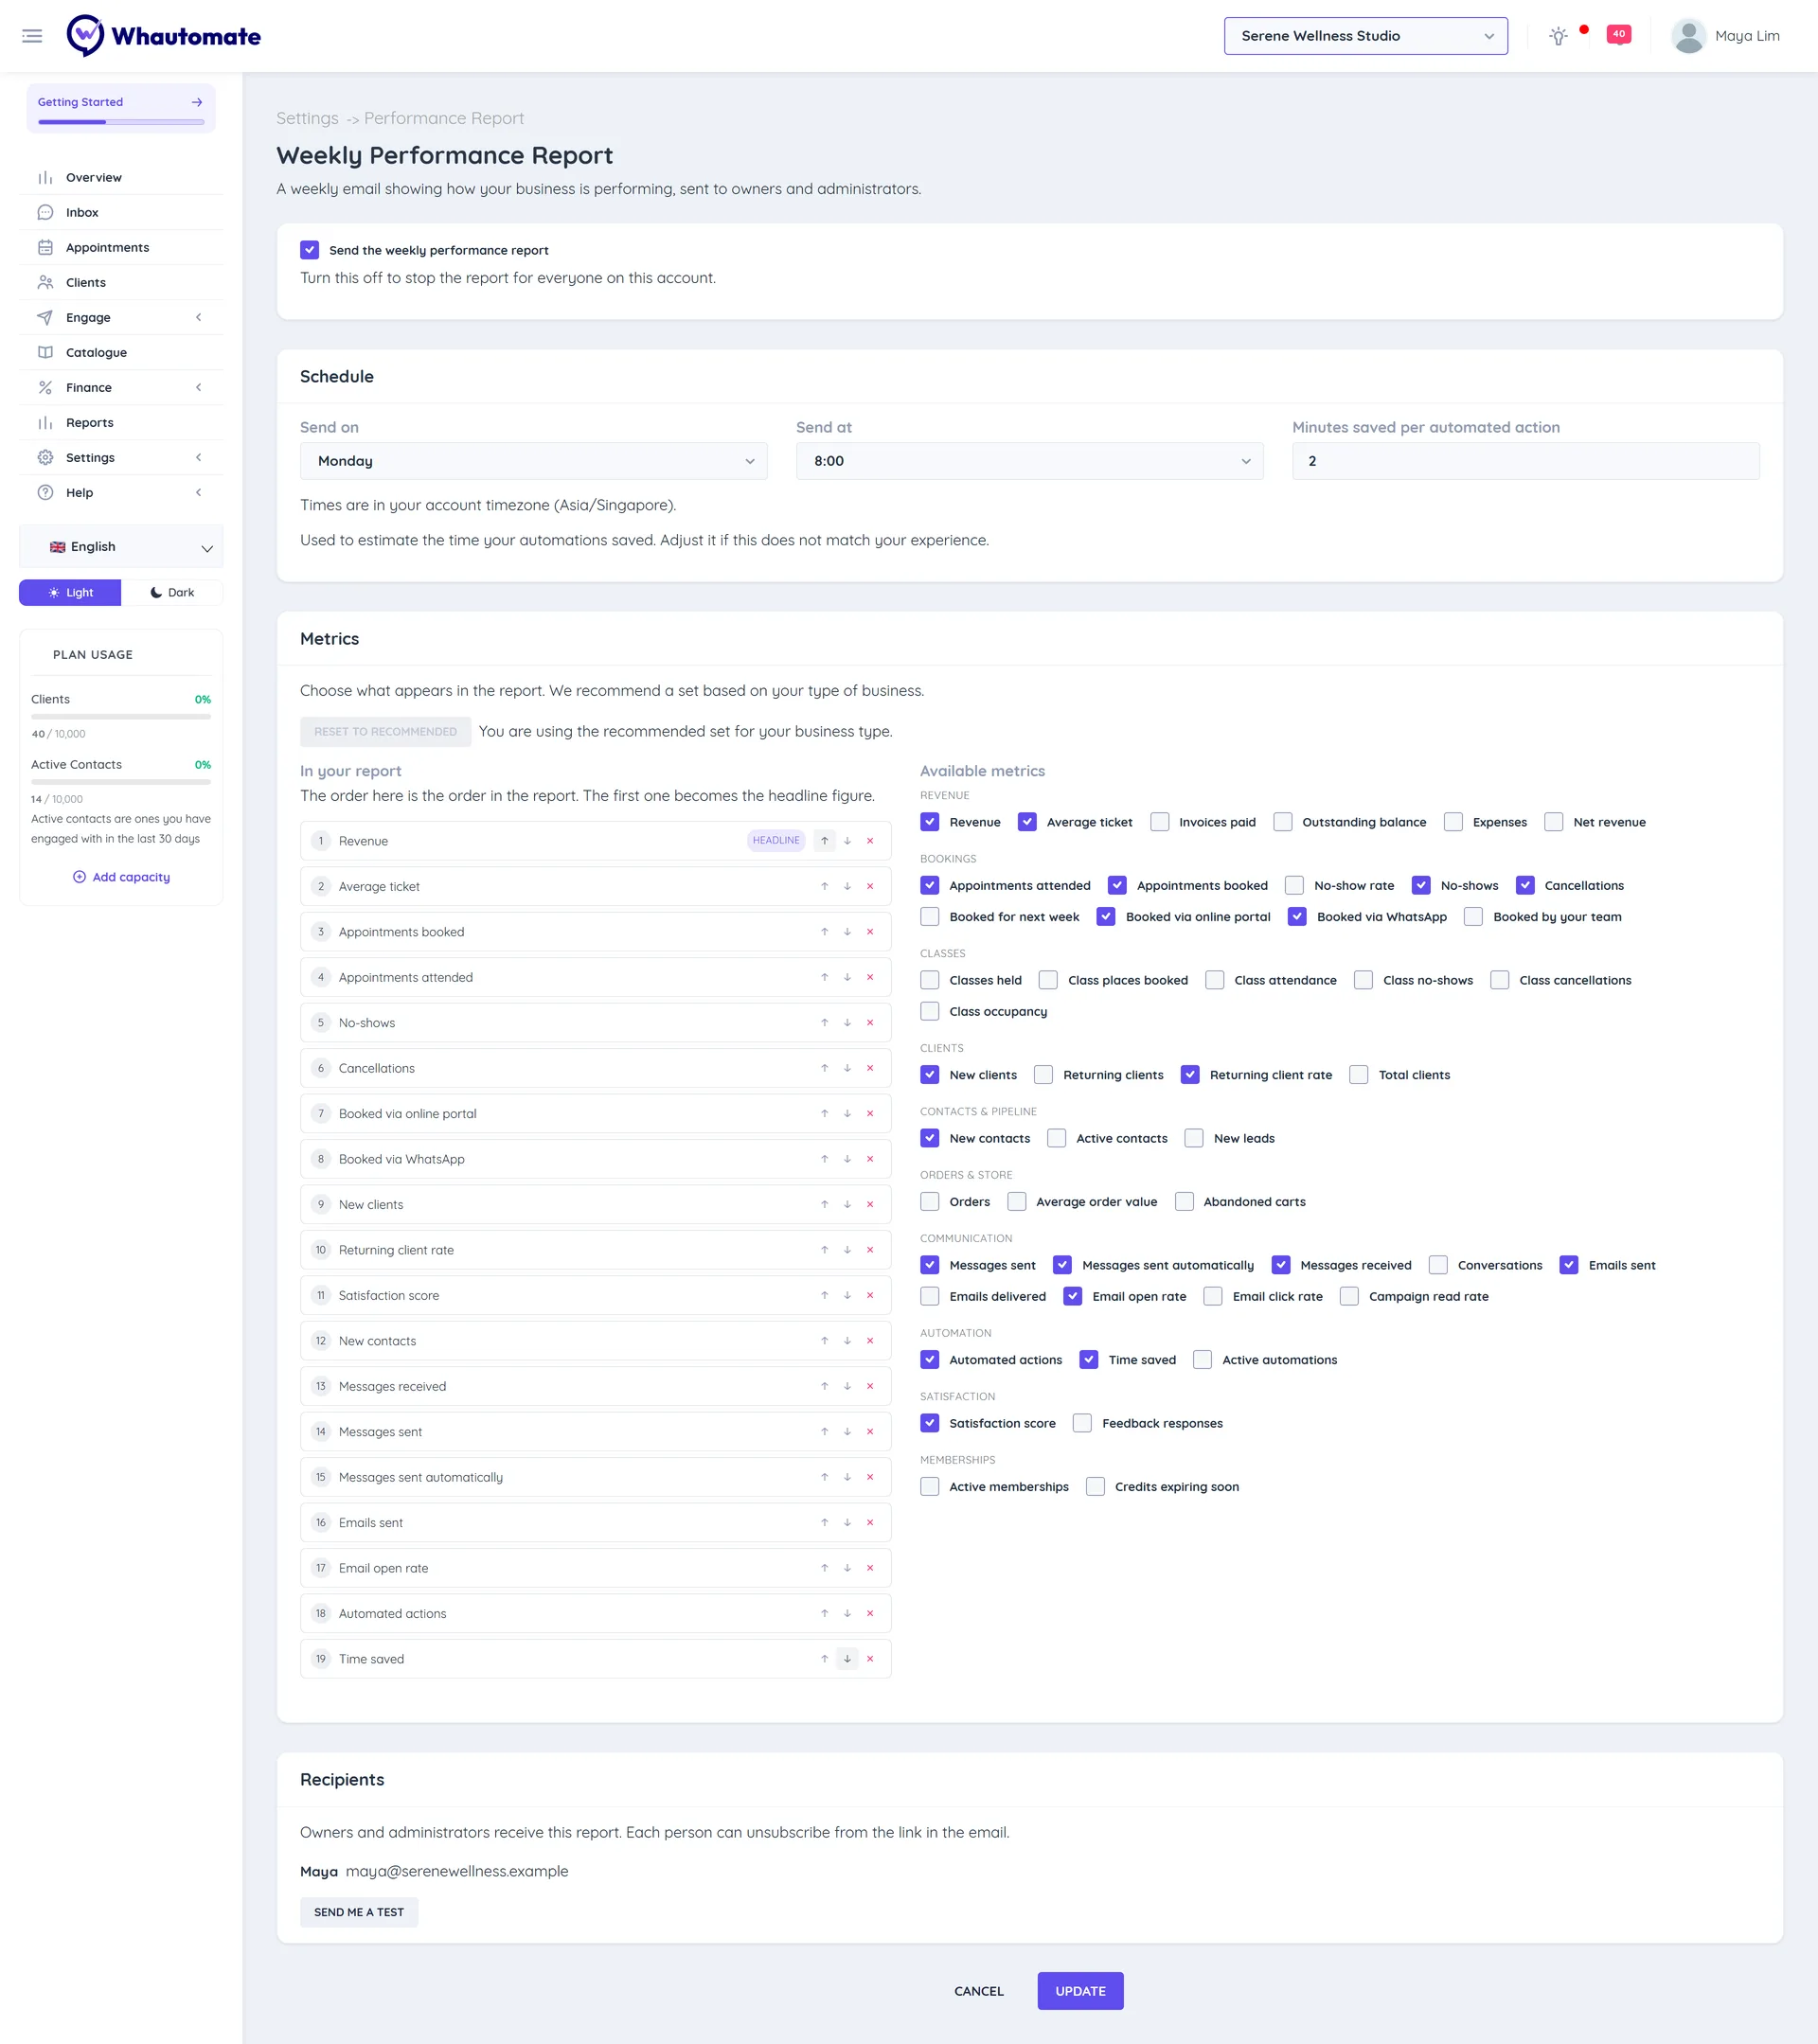The image size is (1818, 2044).
Task: Remove Emails sent row with red X
Action: coord(870,1522)
